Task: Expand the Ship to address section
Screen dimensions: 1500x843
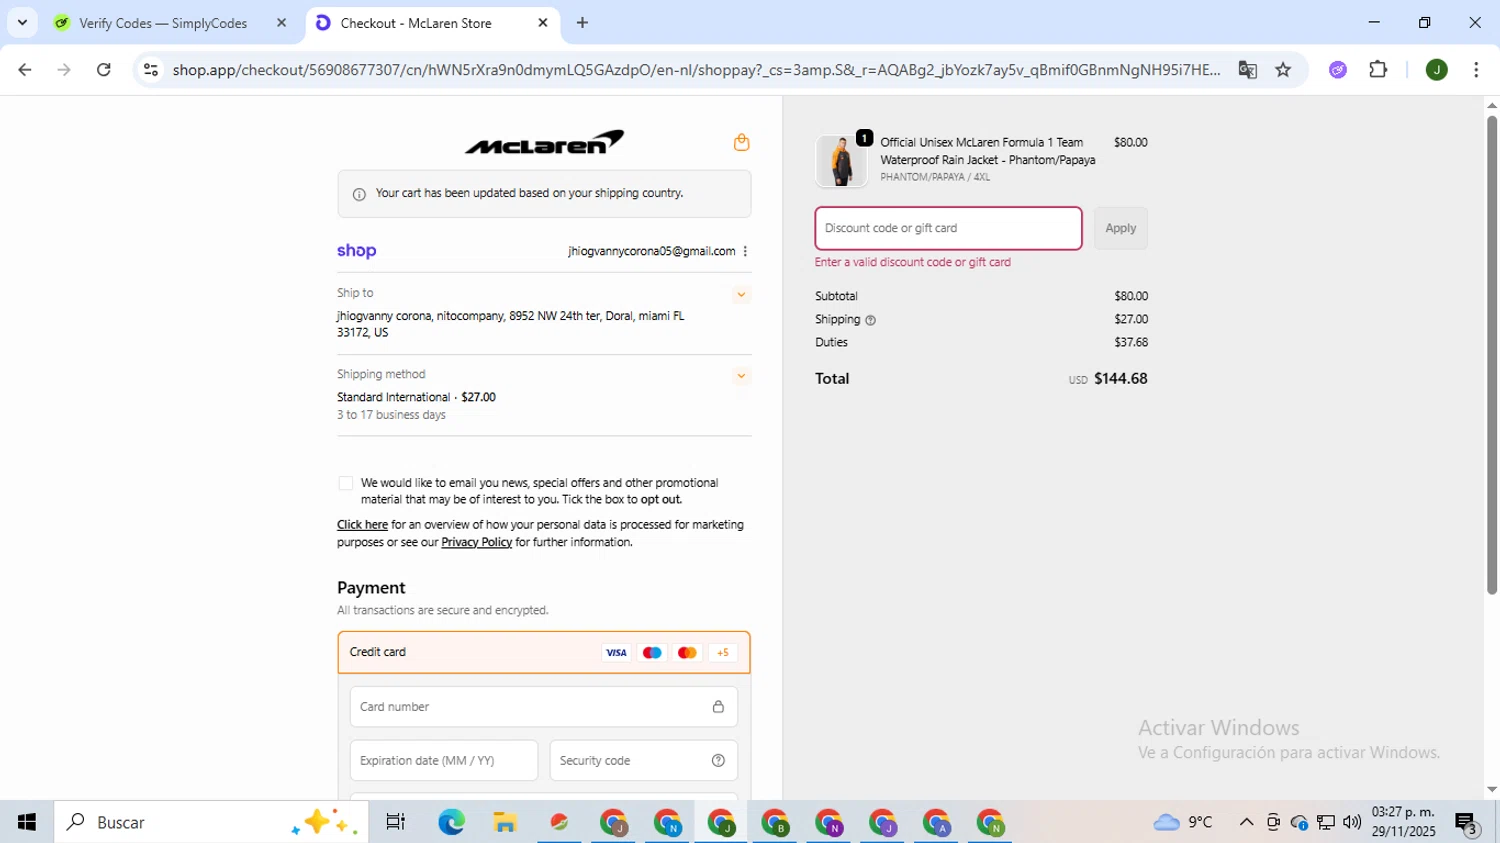Action: pyautogui.click(x=741, y=294)
